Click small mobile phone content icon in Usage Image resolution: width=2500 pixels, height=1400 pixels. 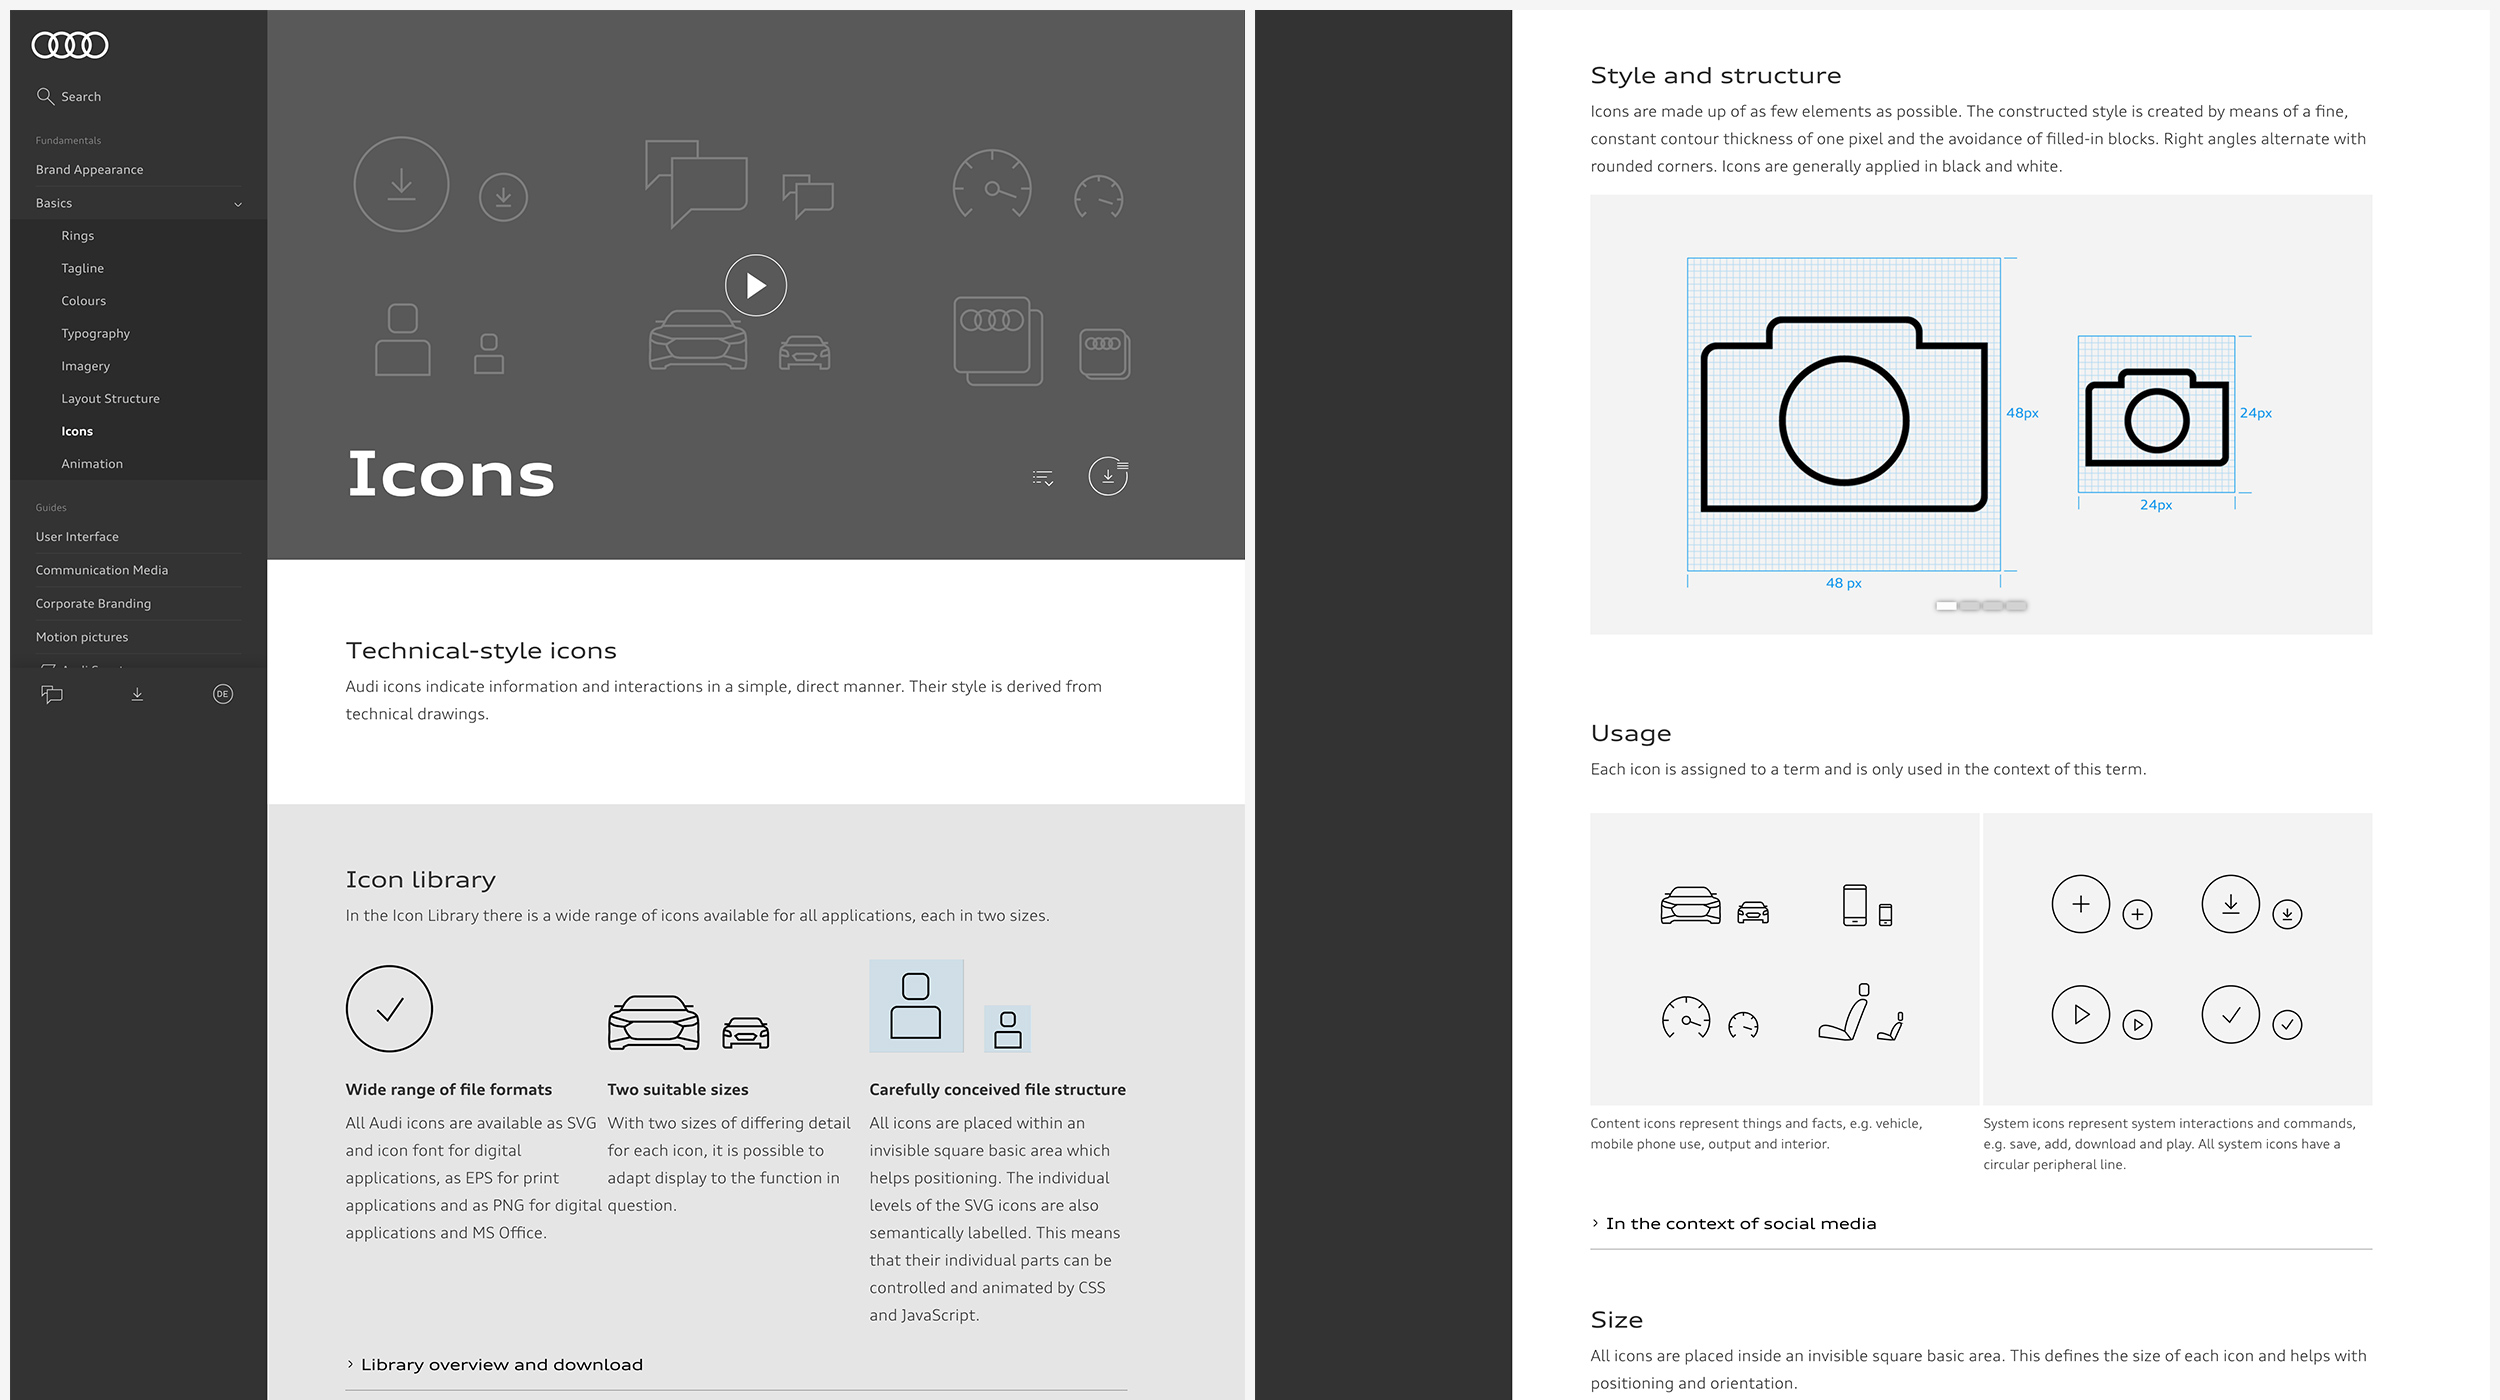[1885, 915]
